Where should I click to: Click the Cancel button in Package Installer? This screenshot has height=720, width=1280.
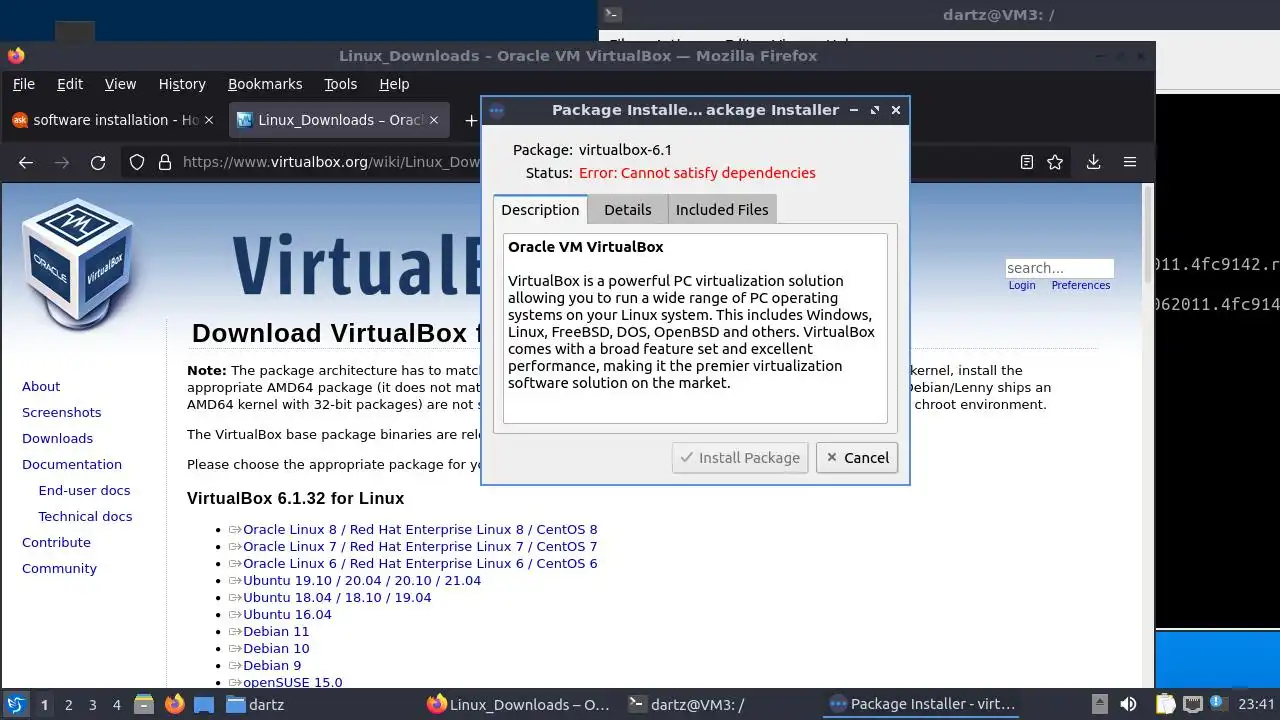point(857,458)
